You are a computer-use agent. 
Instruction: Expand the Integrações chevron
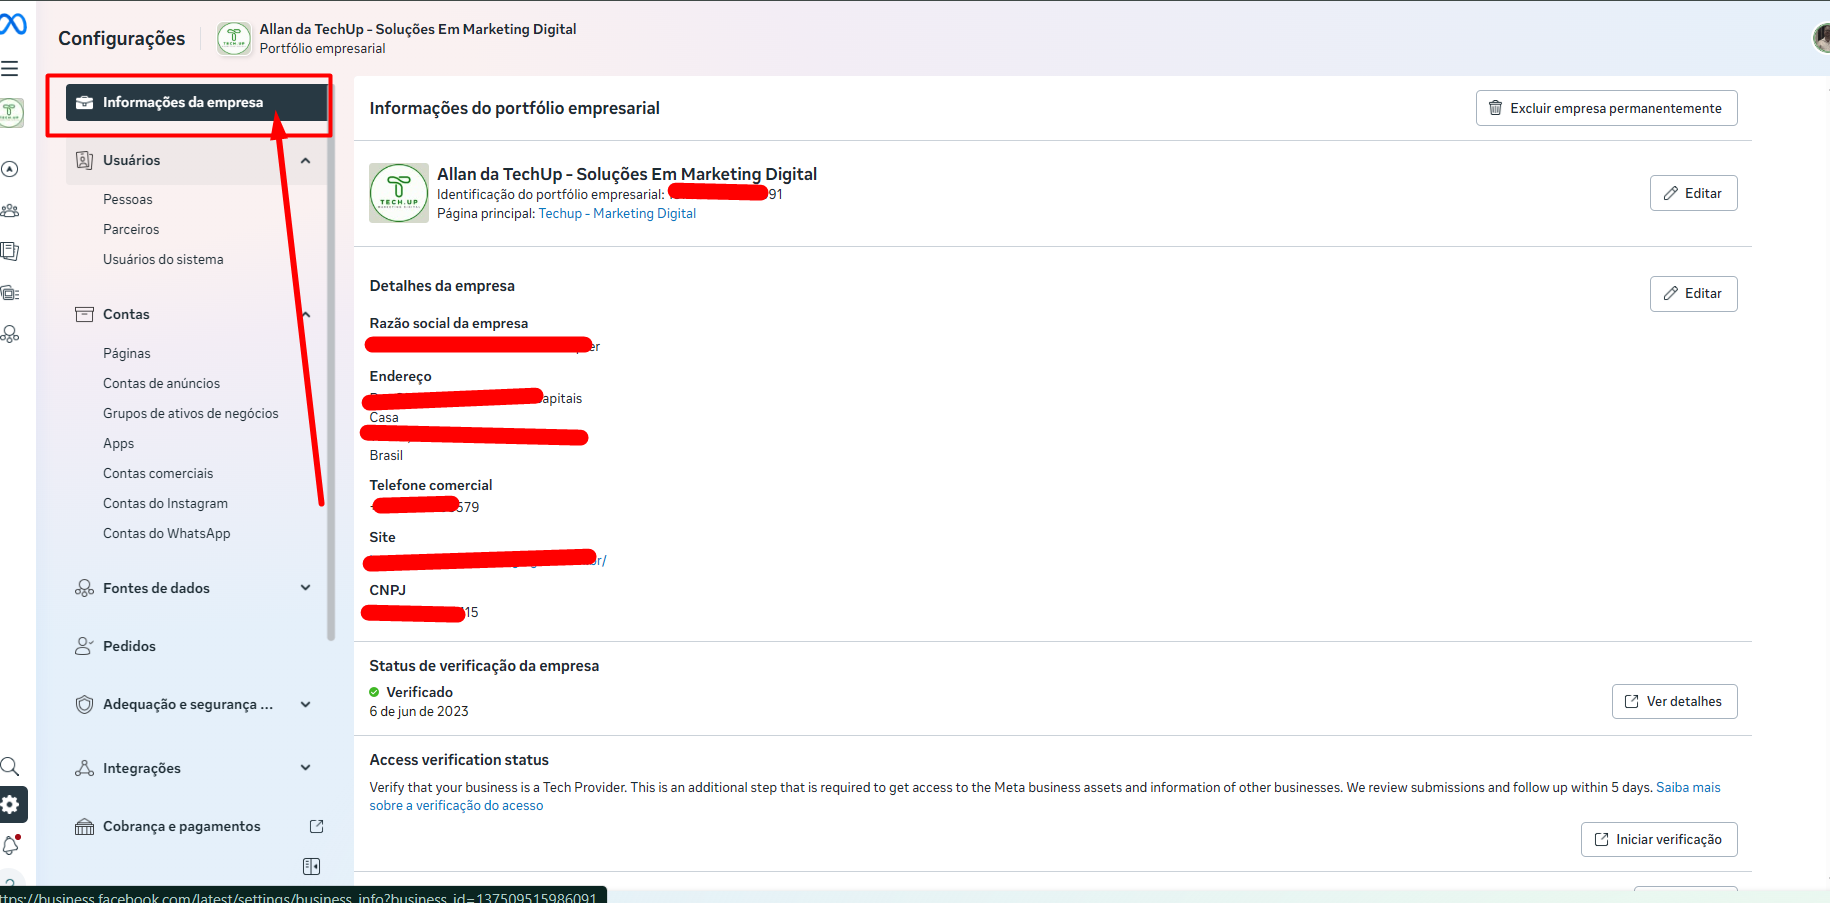point(306,768)
